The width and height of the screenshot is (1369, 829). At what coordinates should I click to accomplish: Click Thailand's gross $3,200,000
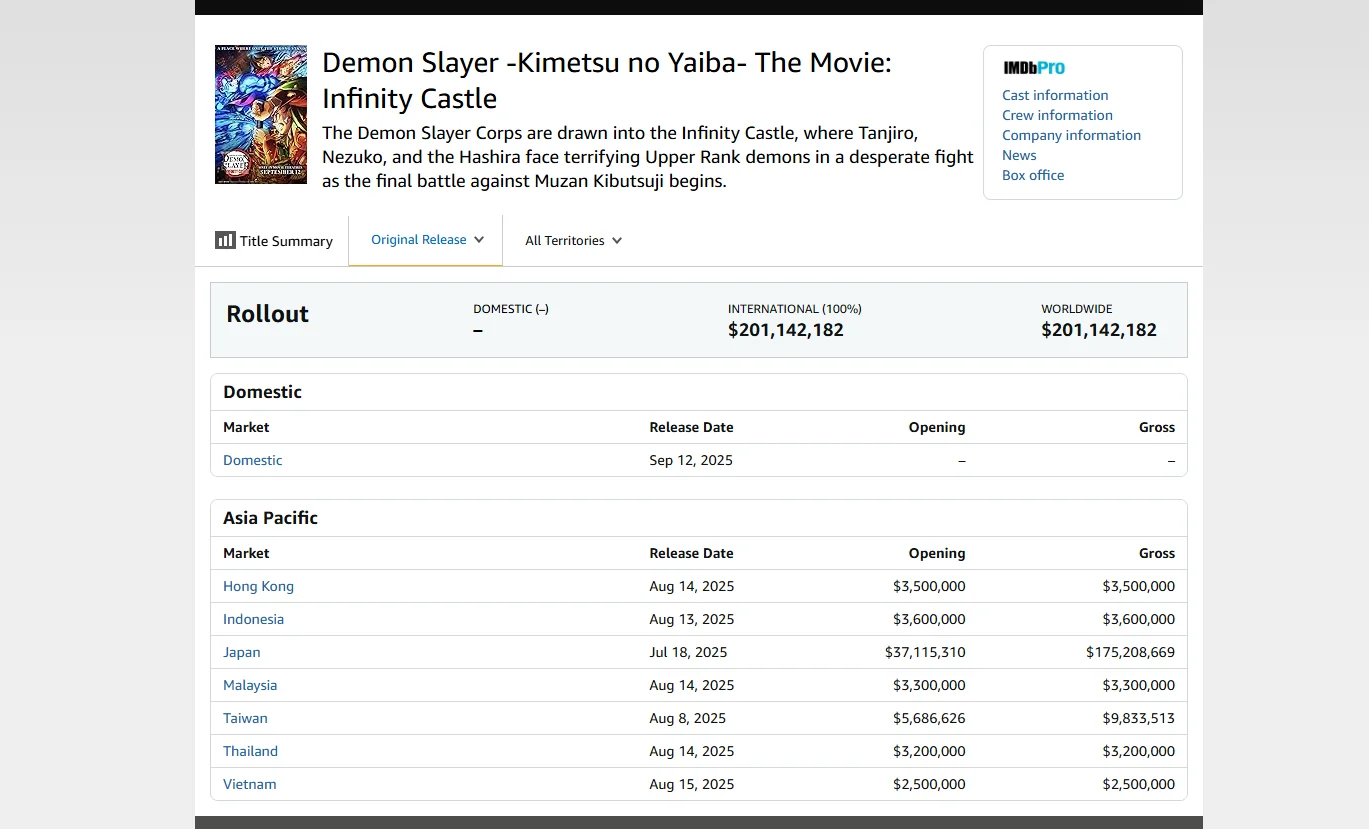[1138, 751]
